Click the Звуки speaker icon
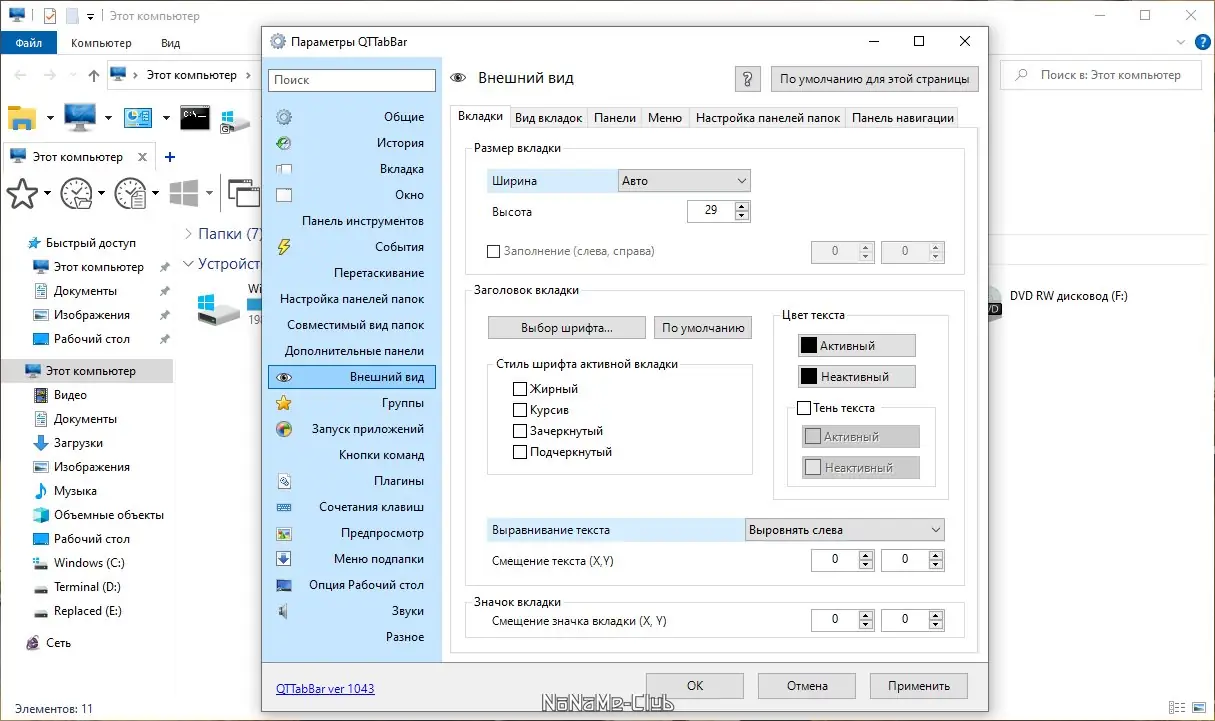This screenshot has height=721, width=1215. click(284, 611)
